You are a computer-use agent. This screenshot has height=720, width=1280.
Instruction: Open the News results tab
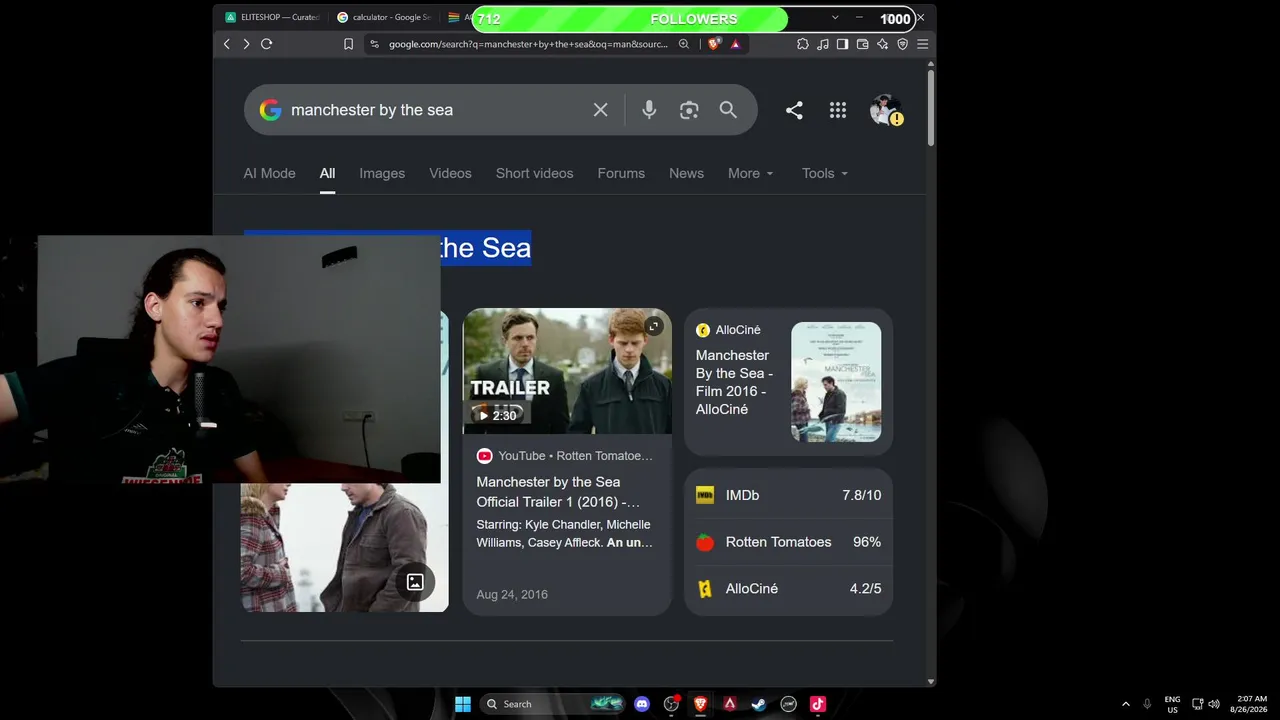tap(686, 173)
